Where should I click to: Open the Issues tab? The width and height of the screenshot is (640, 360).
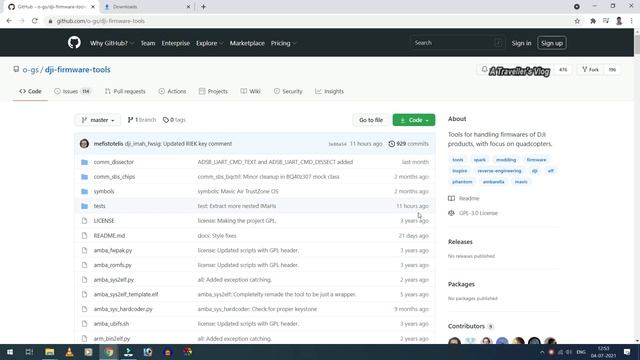point(72,91)
